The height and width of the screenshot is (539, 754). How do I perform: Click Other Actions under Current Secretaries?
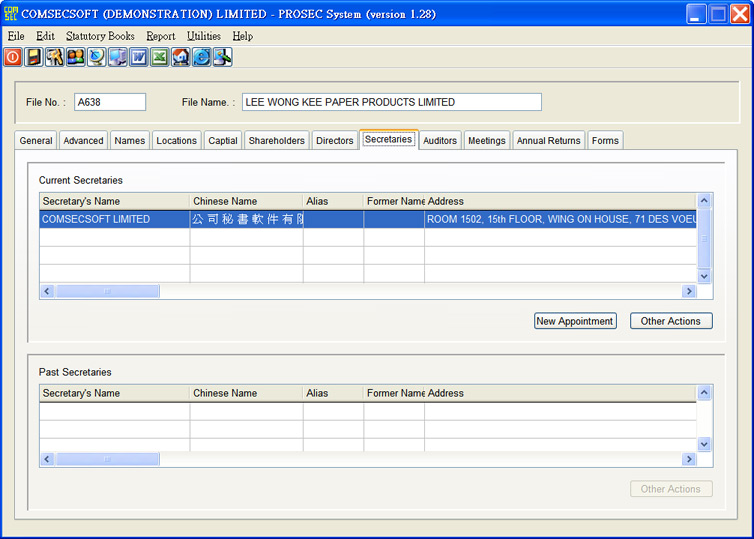671,321
